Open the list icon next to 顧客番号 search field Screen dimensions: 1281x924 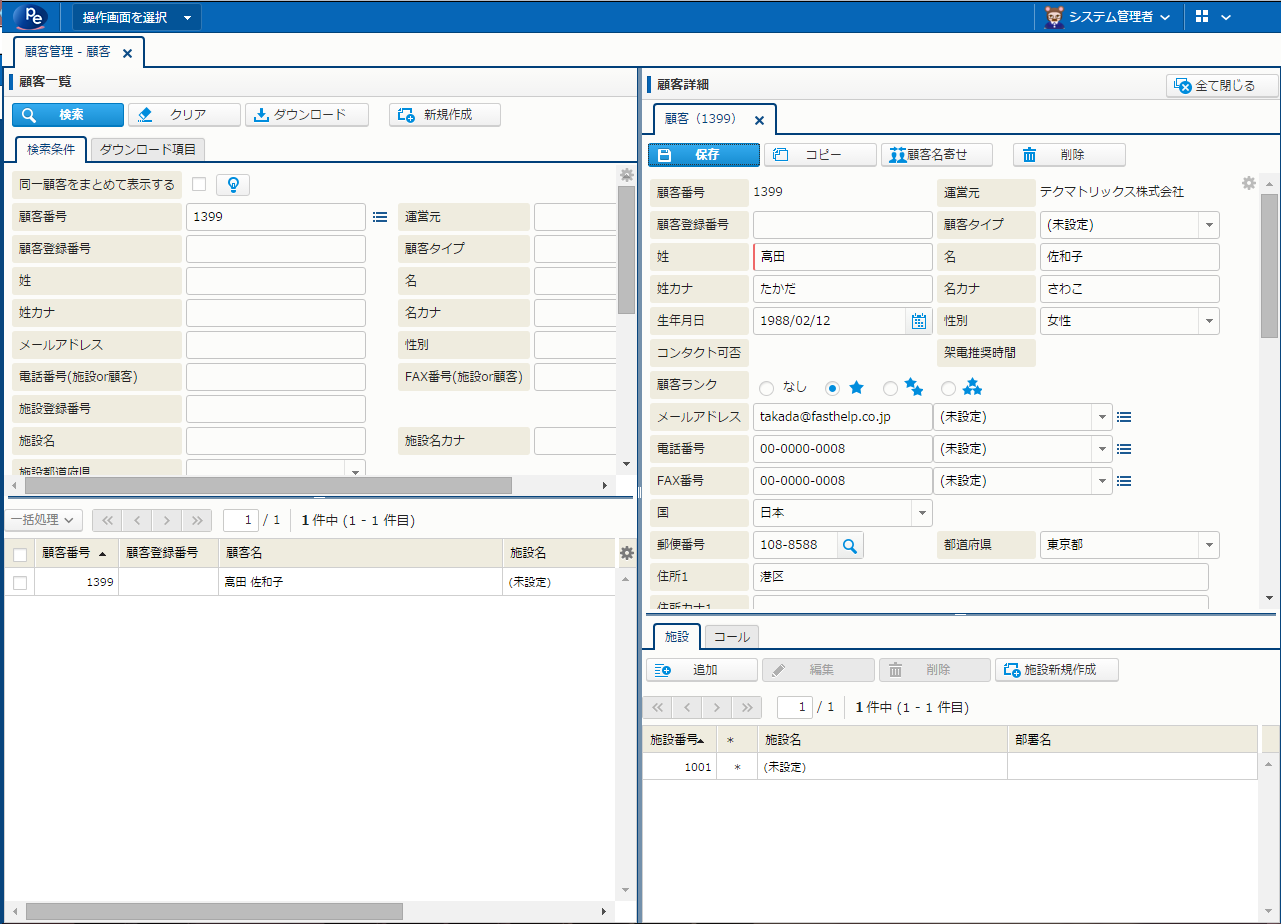pos(380,216)
